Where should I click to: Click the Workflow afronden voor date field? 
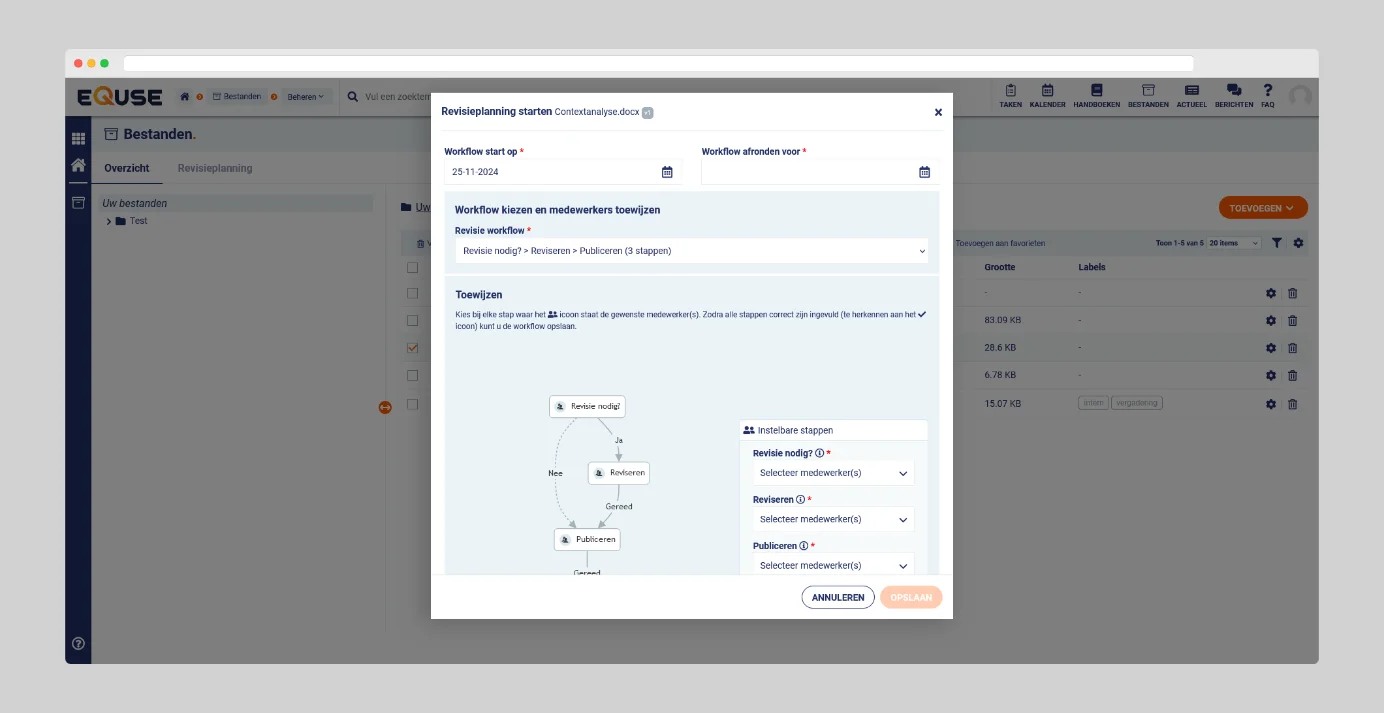(x=808, y=172)
